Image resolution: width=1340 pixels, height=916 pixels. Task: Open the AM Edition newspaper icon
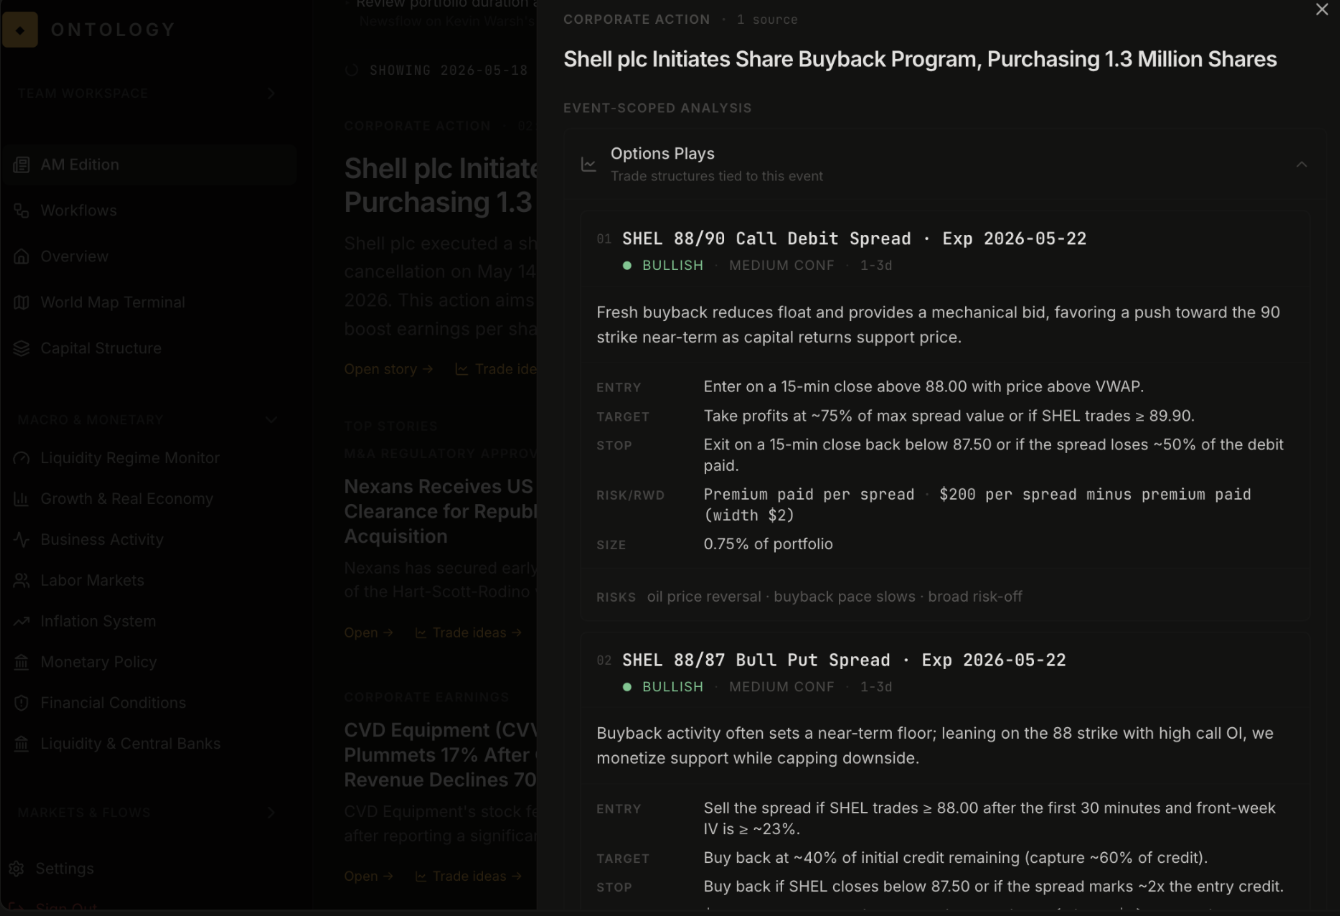[x=21, y=165]
